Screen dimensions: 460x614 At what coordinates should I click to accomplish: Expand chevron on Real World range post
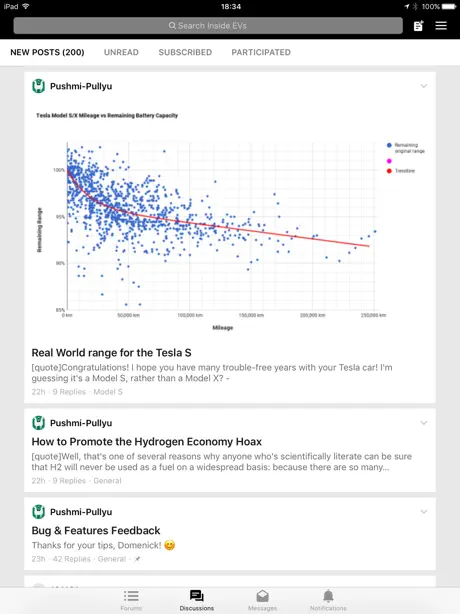pyautogui.click(x=424, y=86)
